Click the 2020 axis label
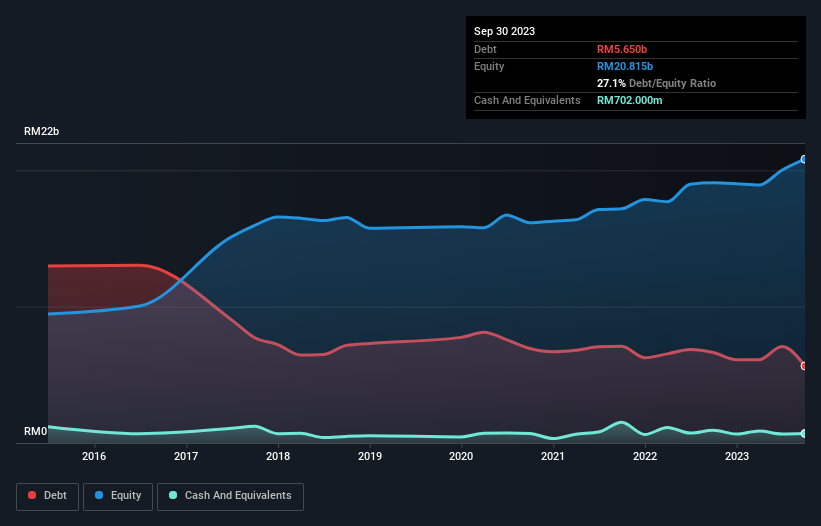The image size is (821, 526). (461, 456)
